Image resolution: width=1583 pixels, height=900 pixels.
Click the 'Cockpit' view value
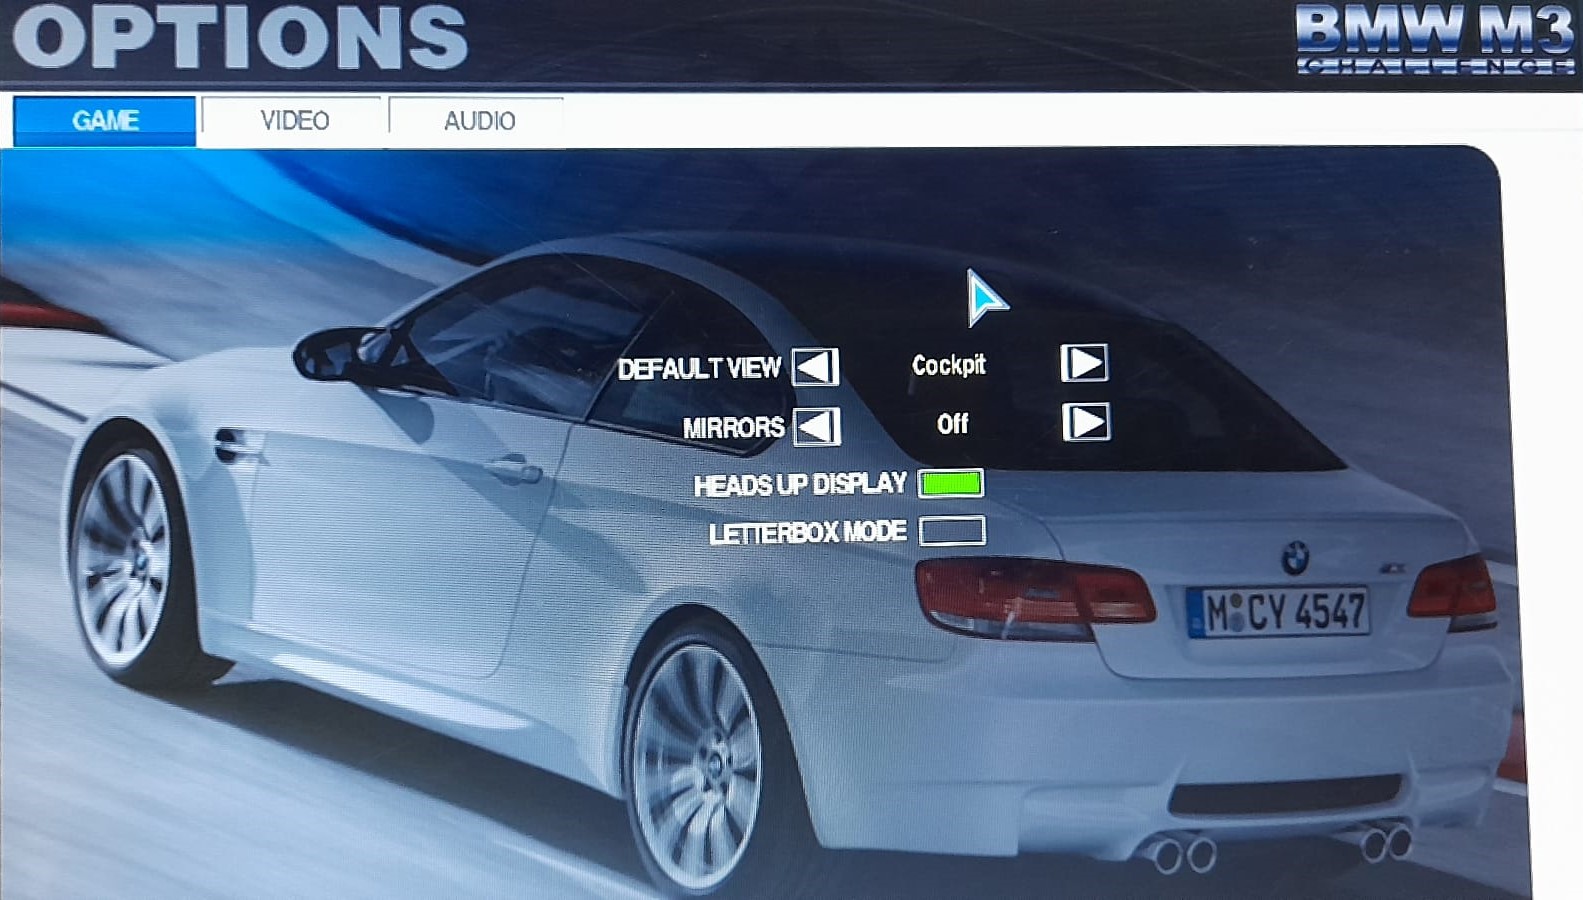pyautogui.click(x=949, y=365)
